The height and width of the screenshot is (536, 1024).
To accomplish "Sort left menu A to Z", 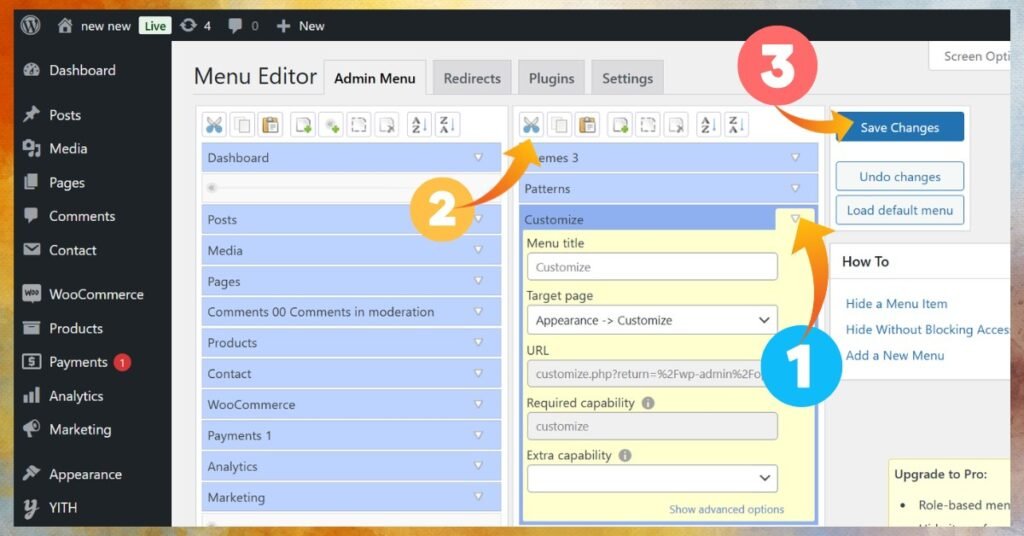I will 419,125.
